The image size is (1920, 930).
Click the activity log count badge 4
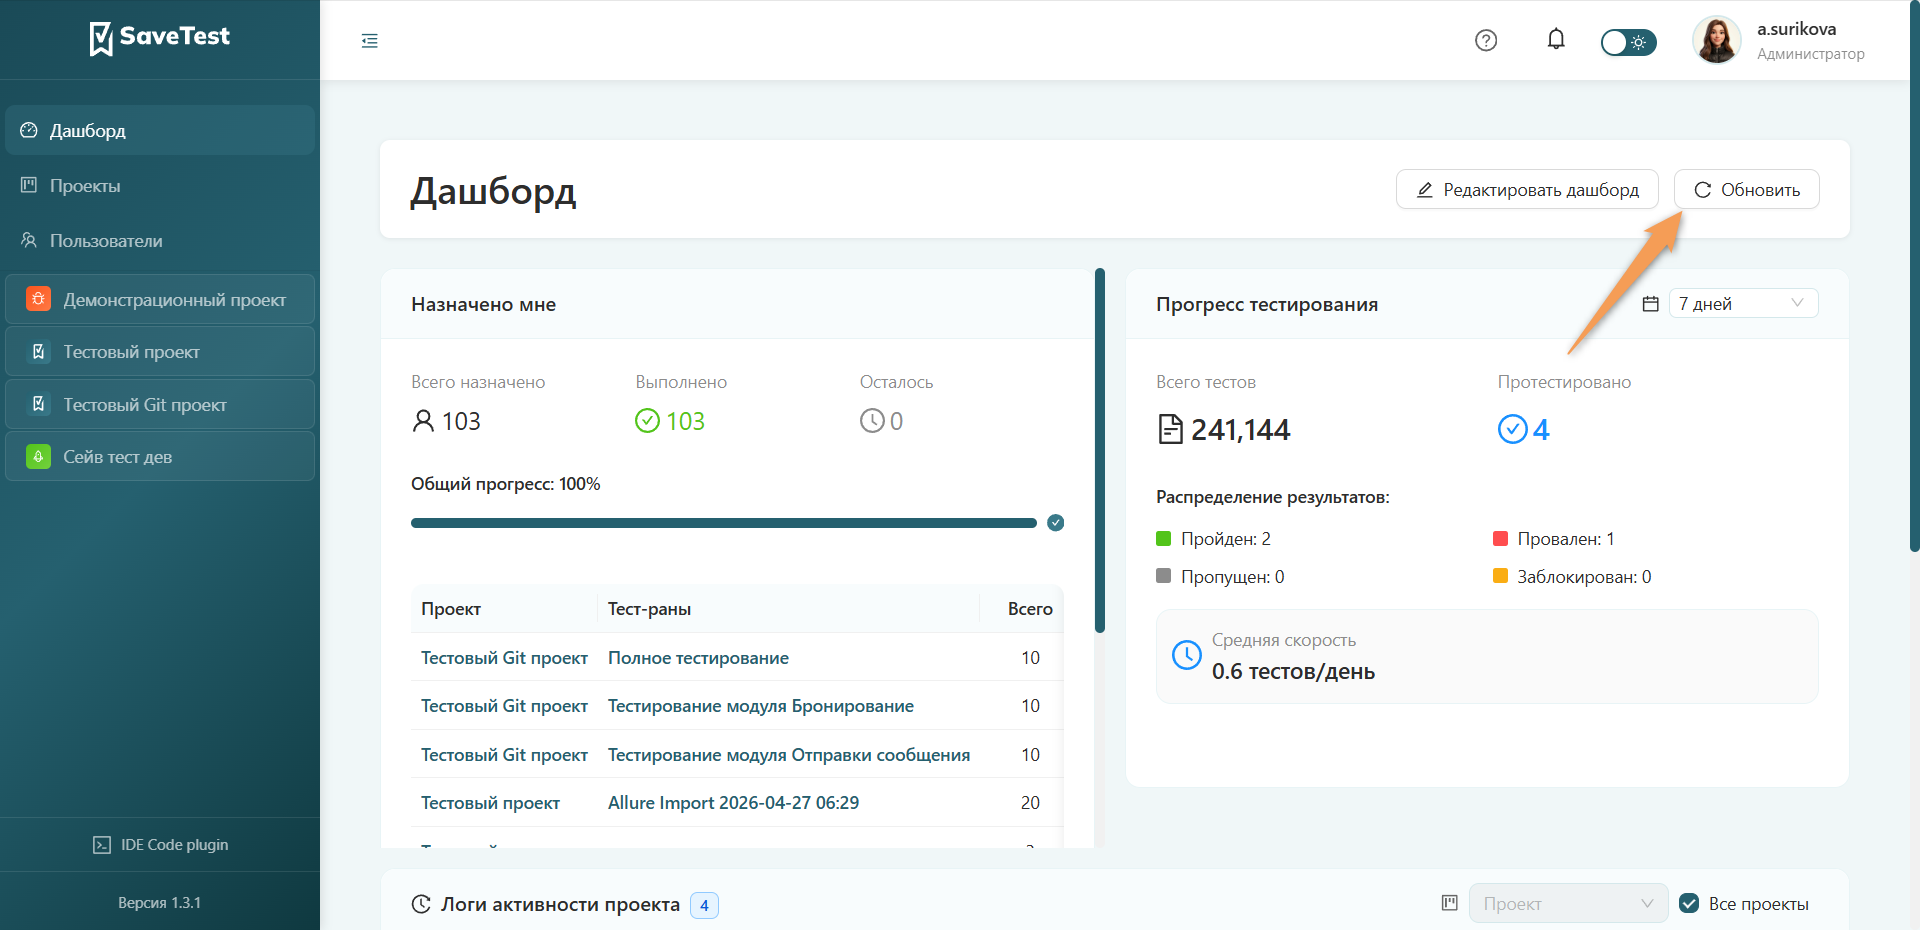[704, 905]
